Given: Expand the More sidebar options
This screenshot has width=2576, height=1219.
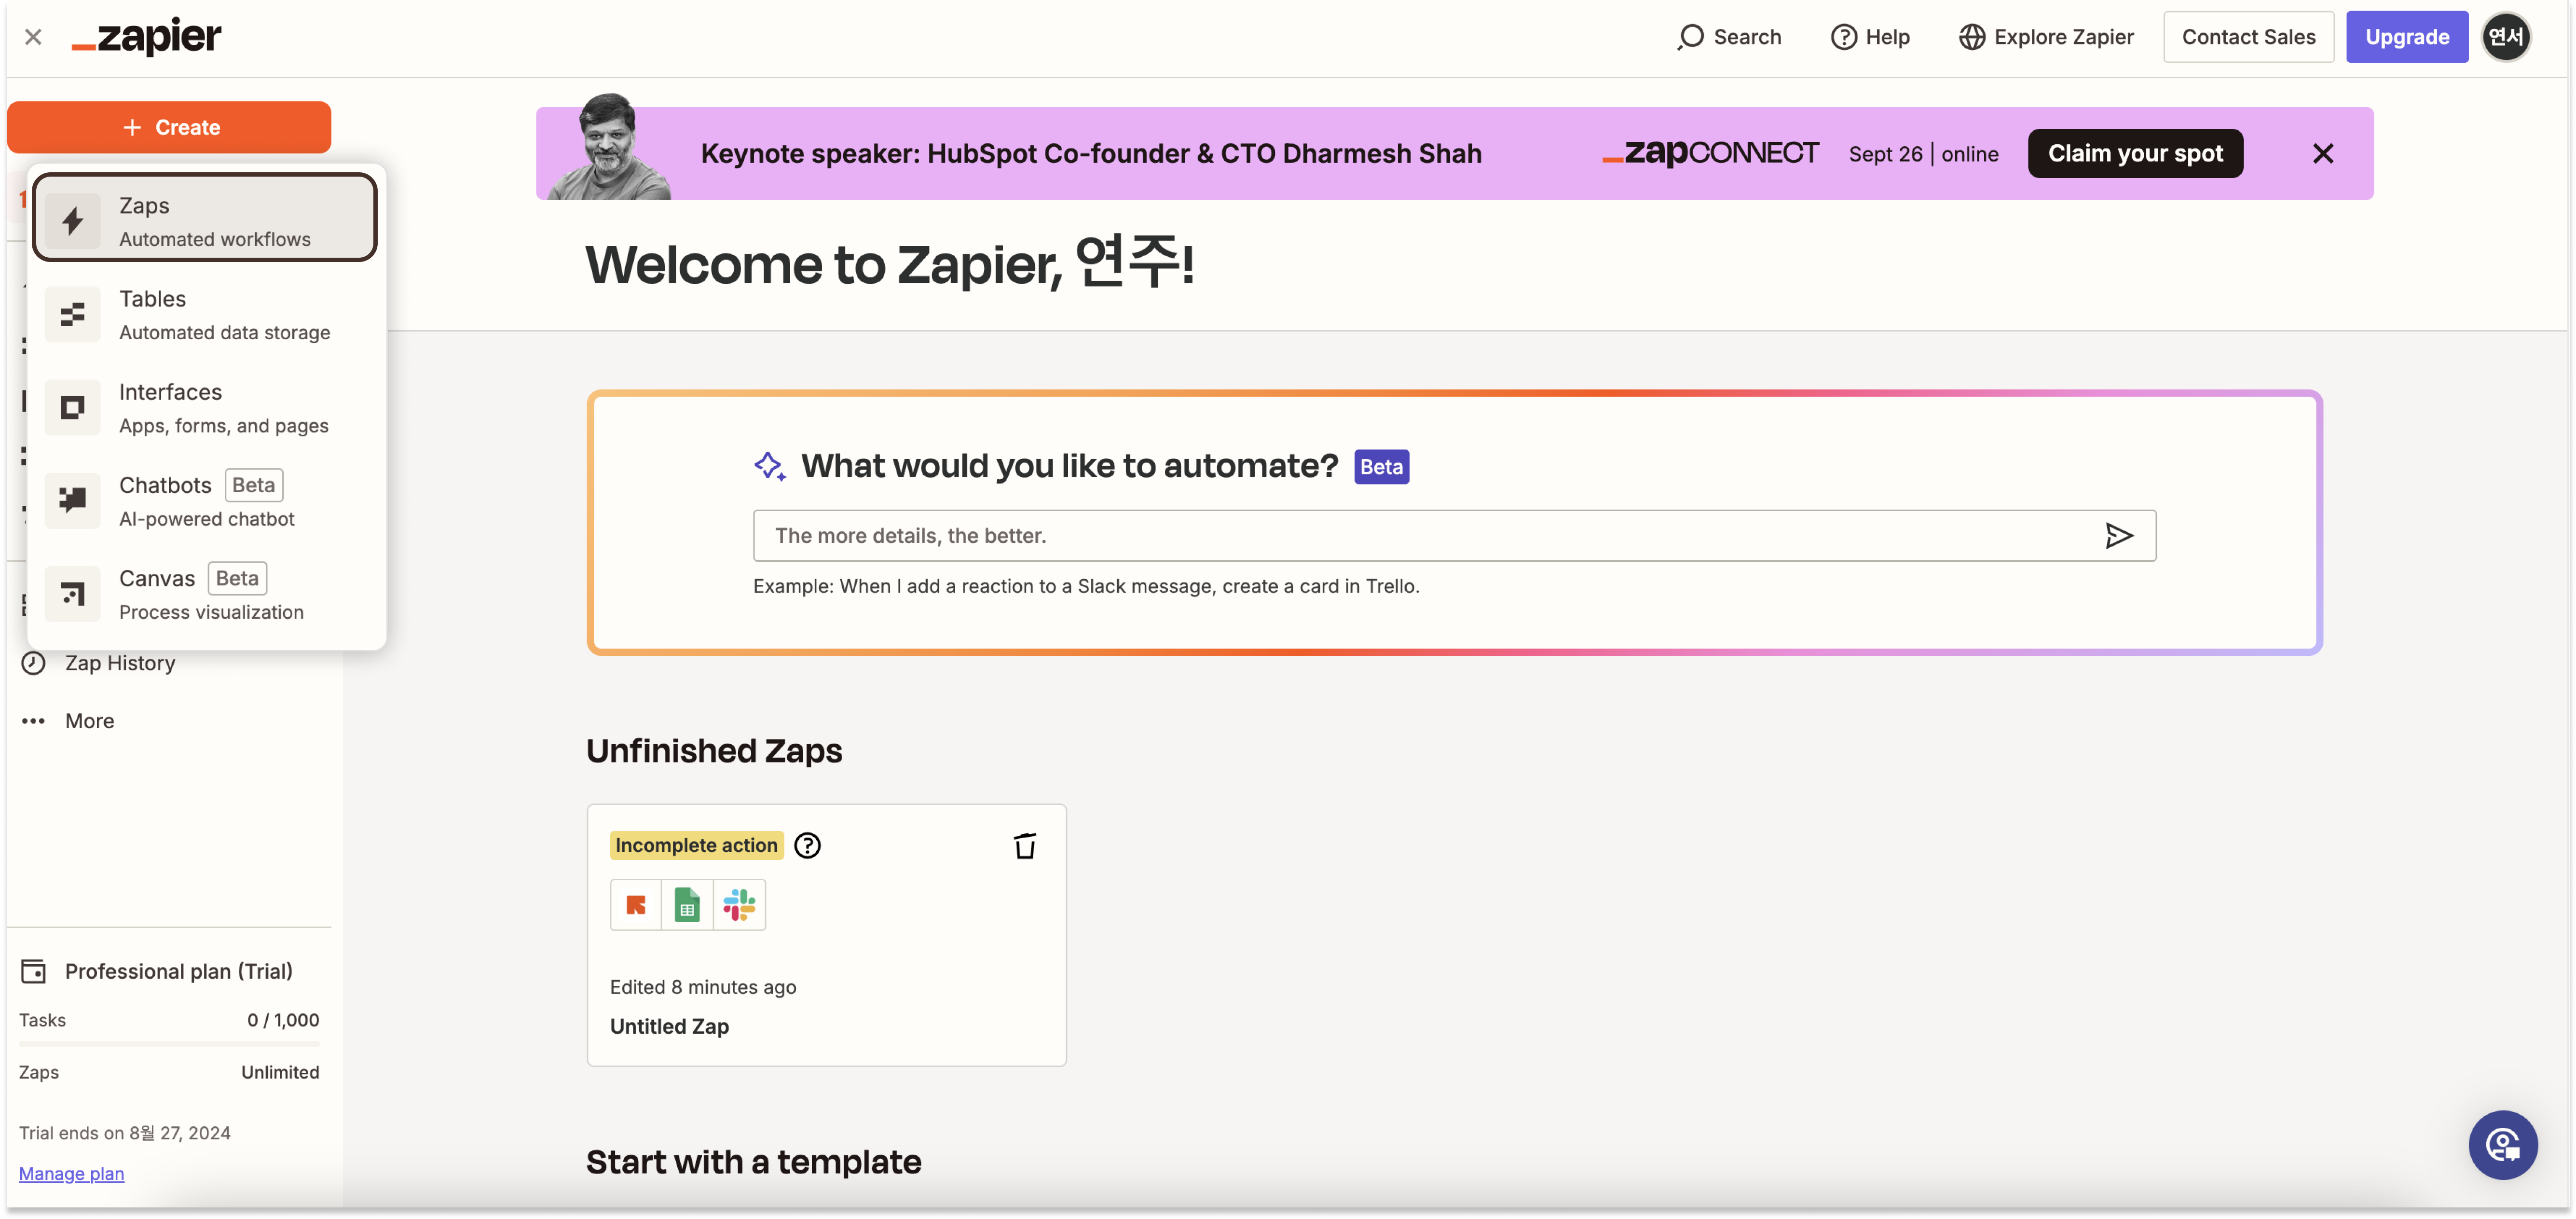Looking at the screenshot, I should pyautogui.click(x=88, y=721).
